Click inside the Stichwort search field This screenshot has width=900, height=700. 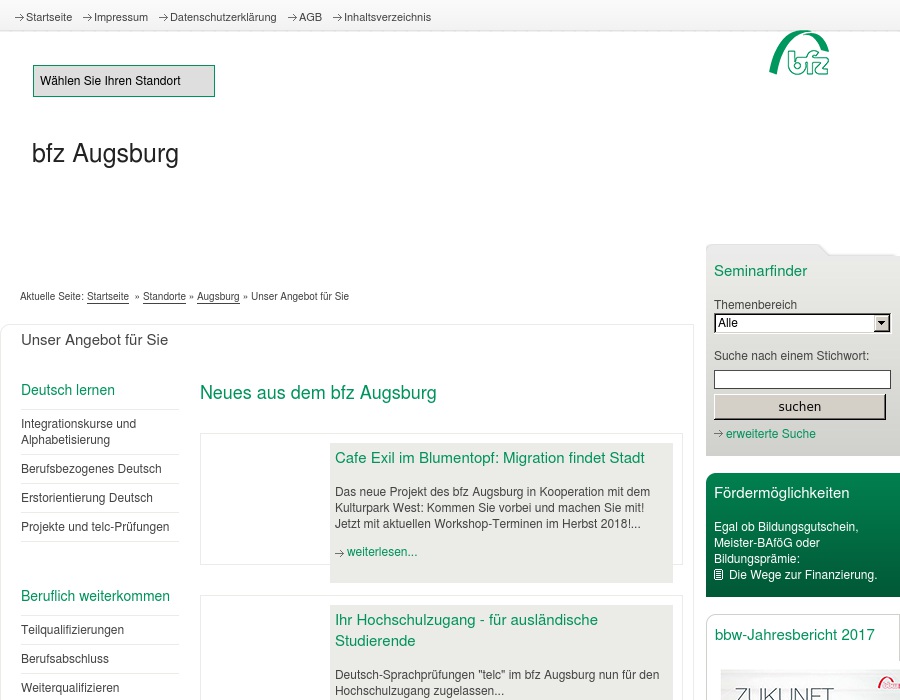802,379
